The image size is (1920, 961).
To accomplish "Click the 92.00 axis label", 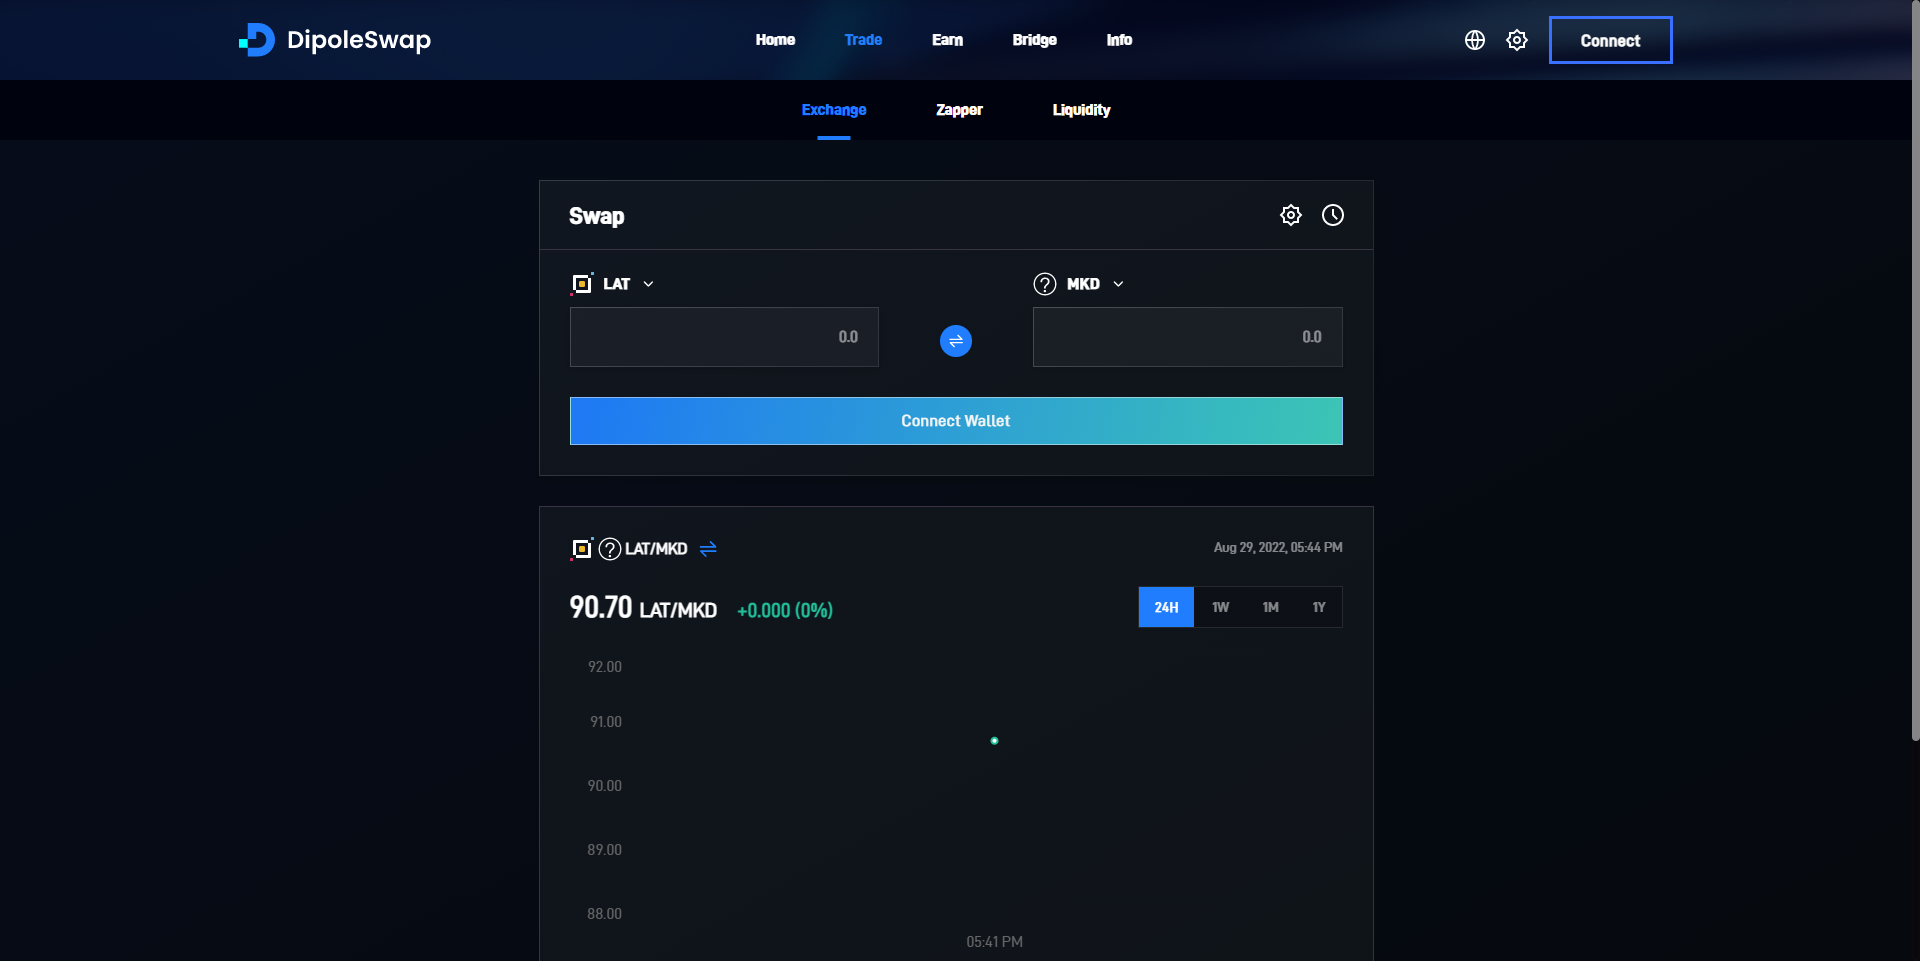I will (605, 667).
